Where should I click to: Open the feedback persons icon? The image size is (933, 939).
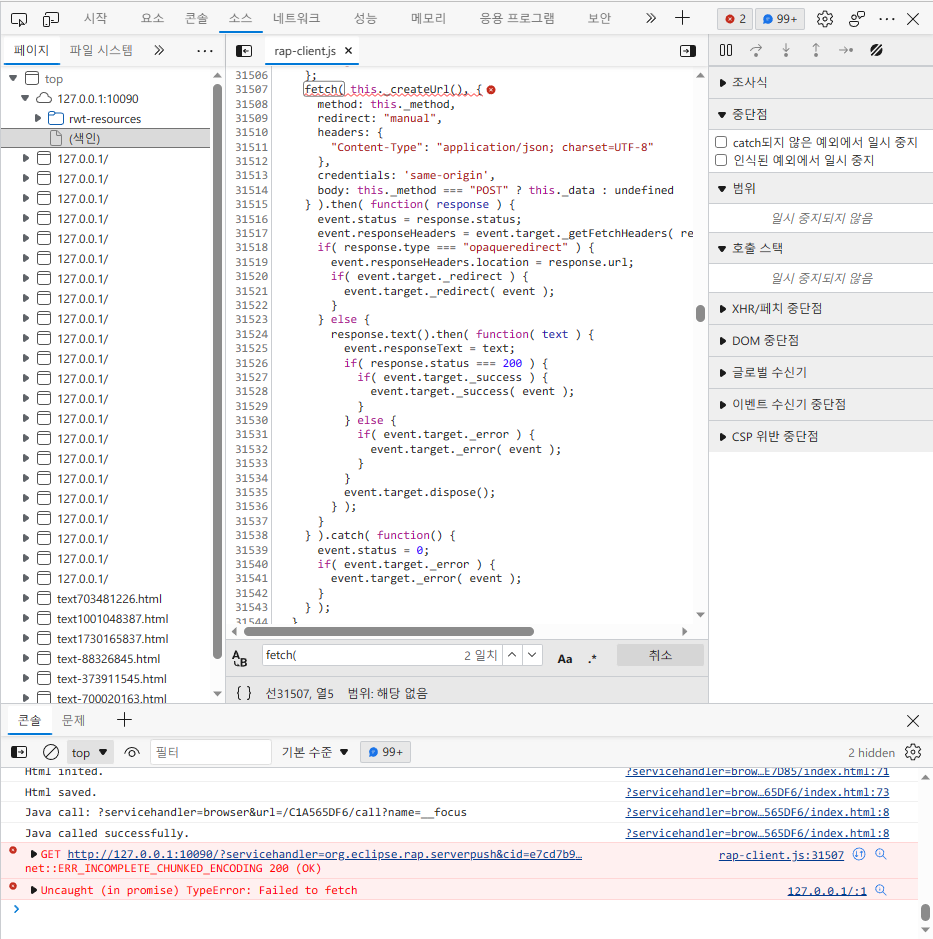coord(856,19)
